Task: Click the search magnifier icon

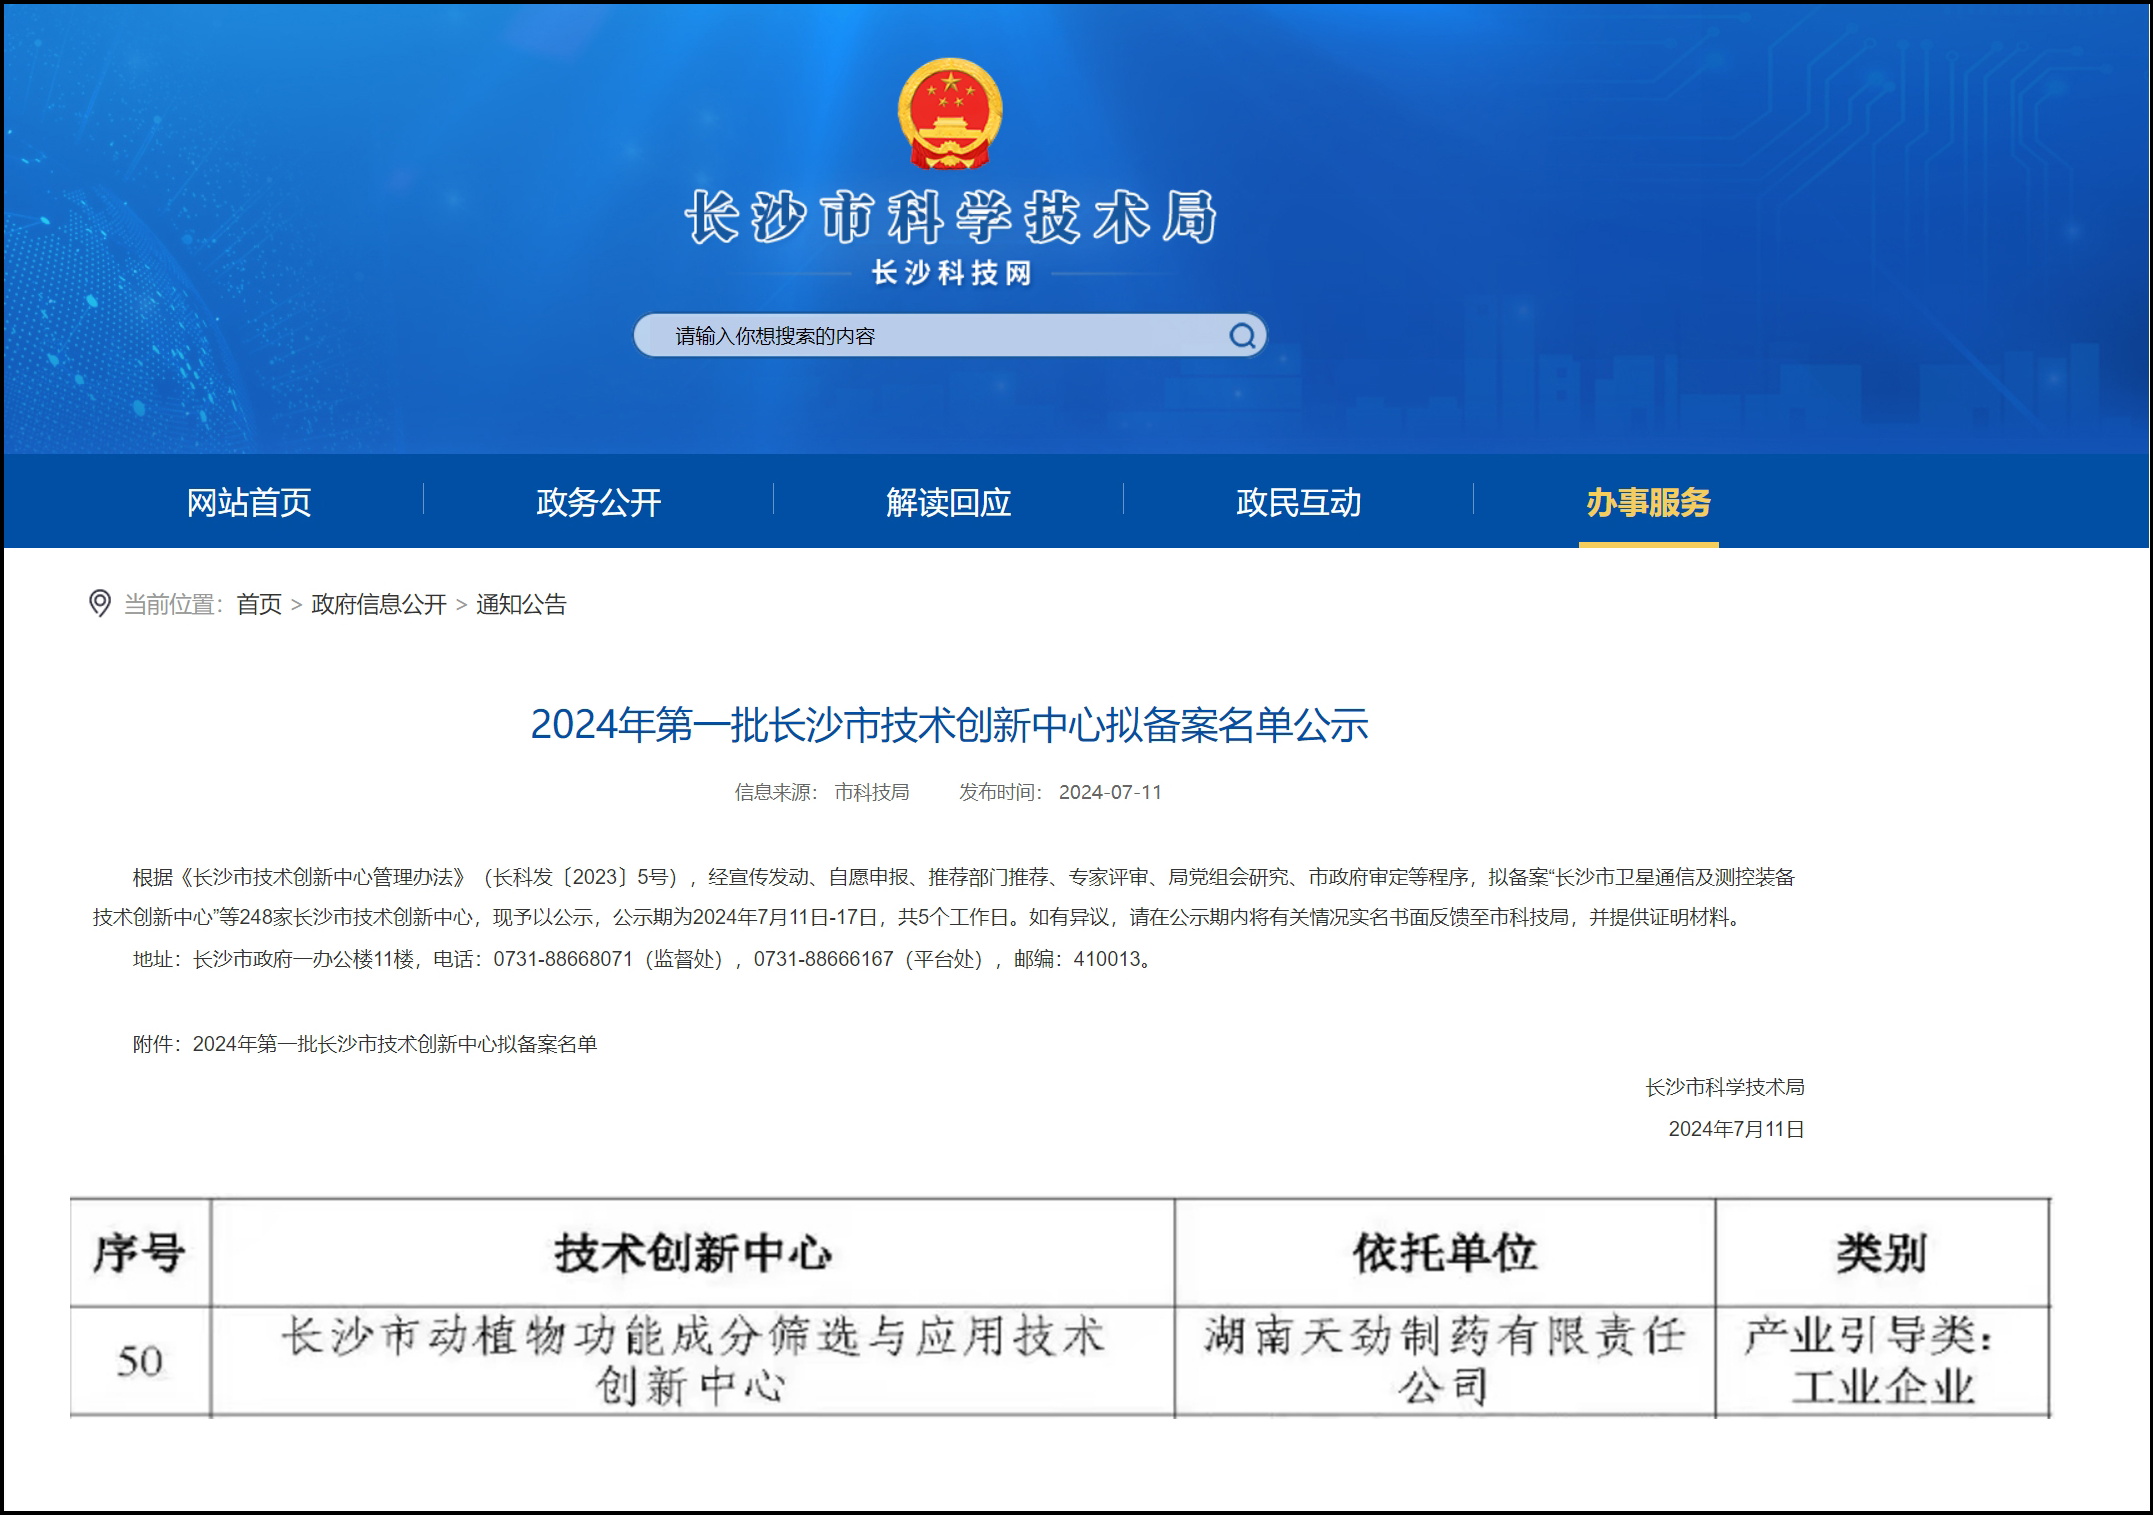Action: pyautogui.click(x=1243, y=335)
